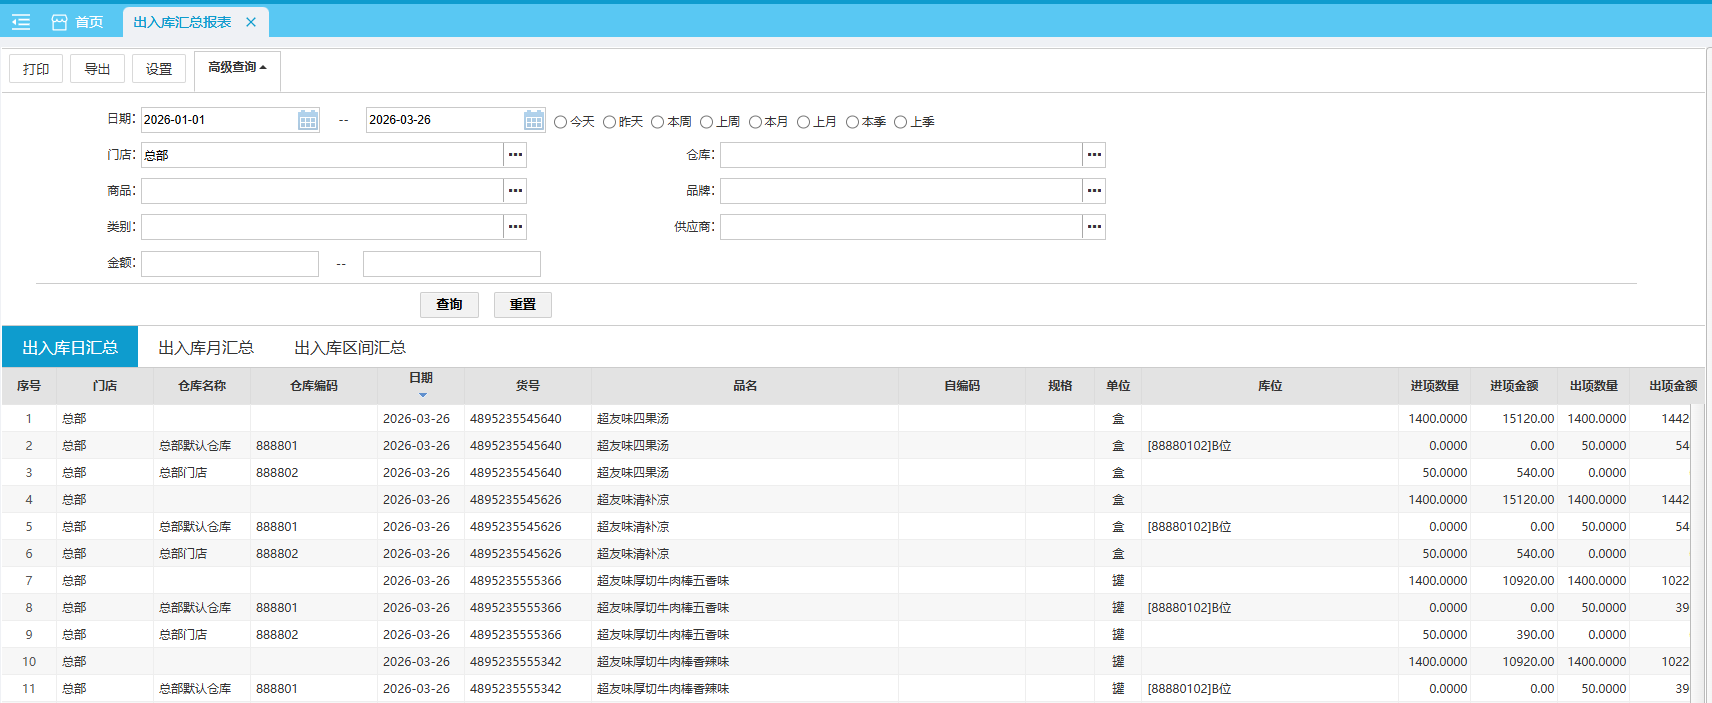The height and width of the screenshot is (703, 1712).
Task: Click the 查询 button
Action: click(x=449, y=305)
